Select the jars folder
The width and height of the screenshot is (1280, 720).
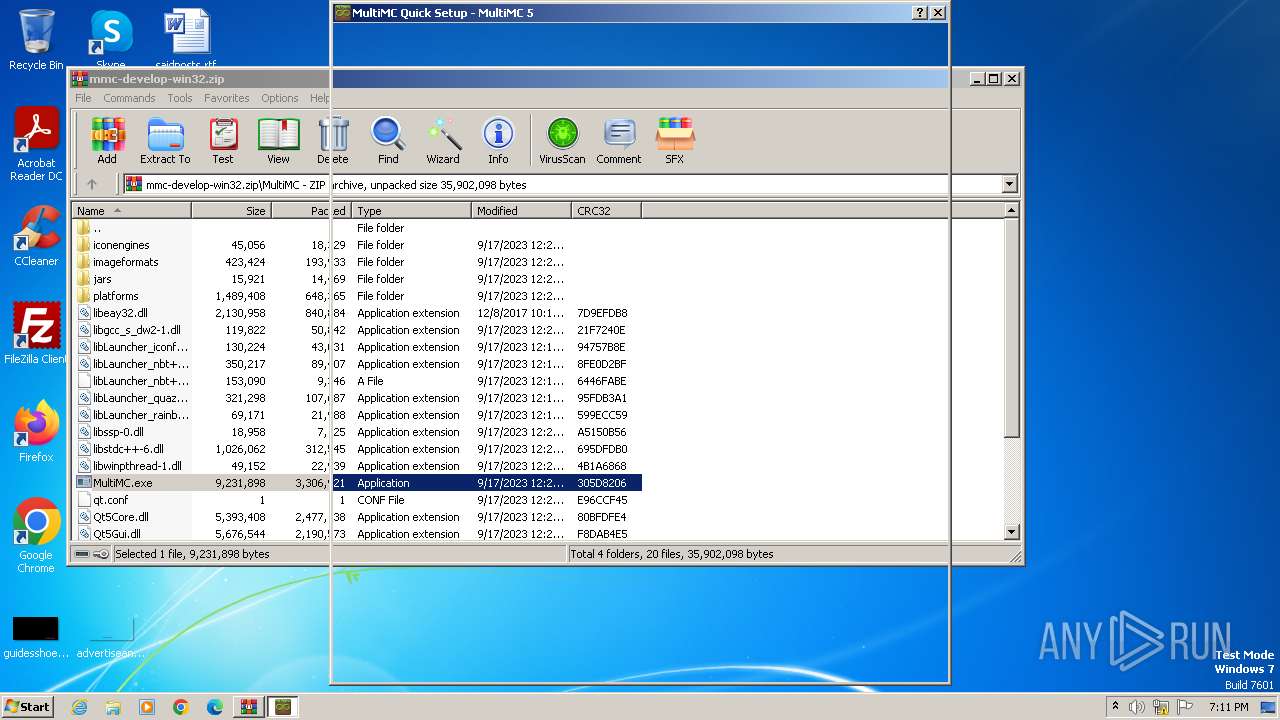[102, 279]
